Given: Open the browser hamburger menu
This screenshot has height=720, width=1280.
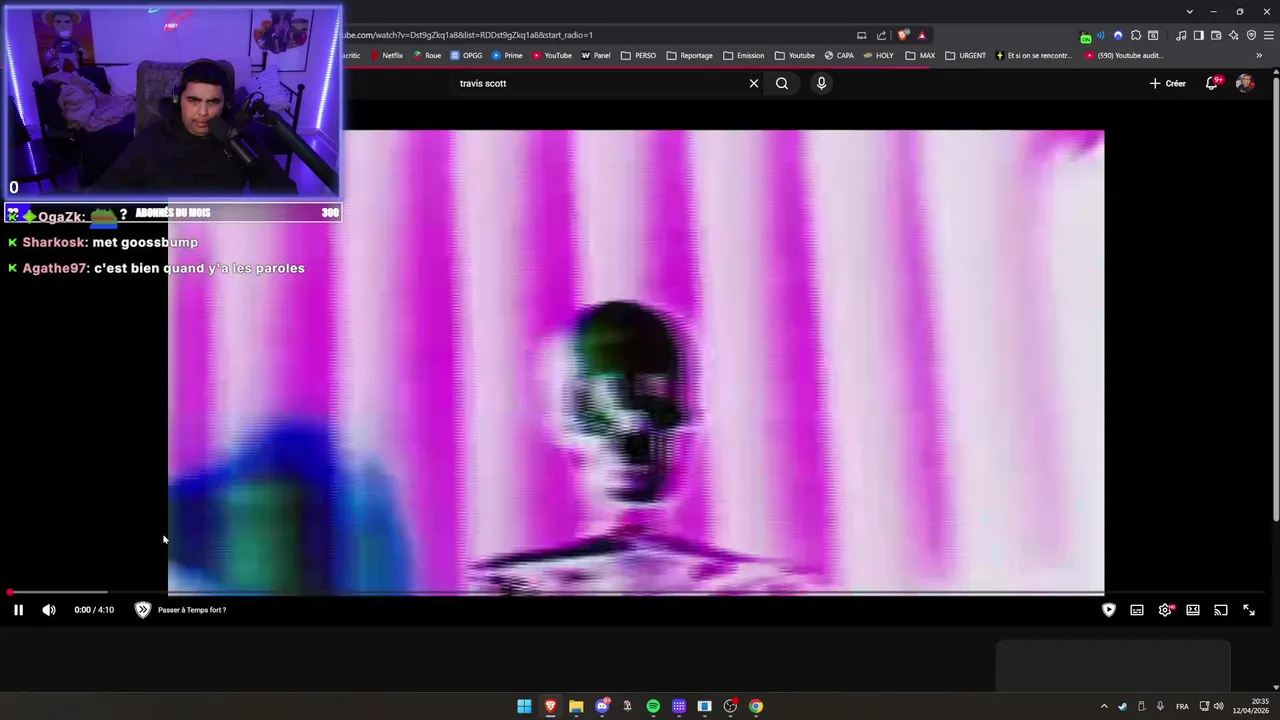Looking at the screenshot, I should [x=1269, y=35].
